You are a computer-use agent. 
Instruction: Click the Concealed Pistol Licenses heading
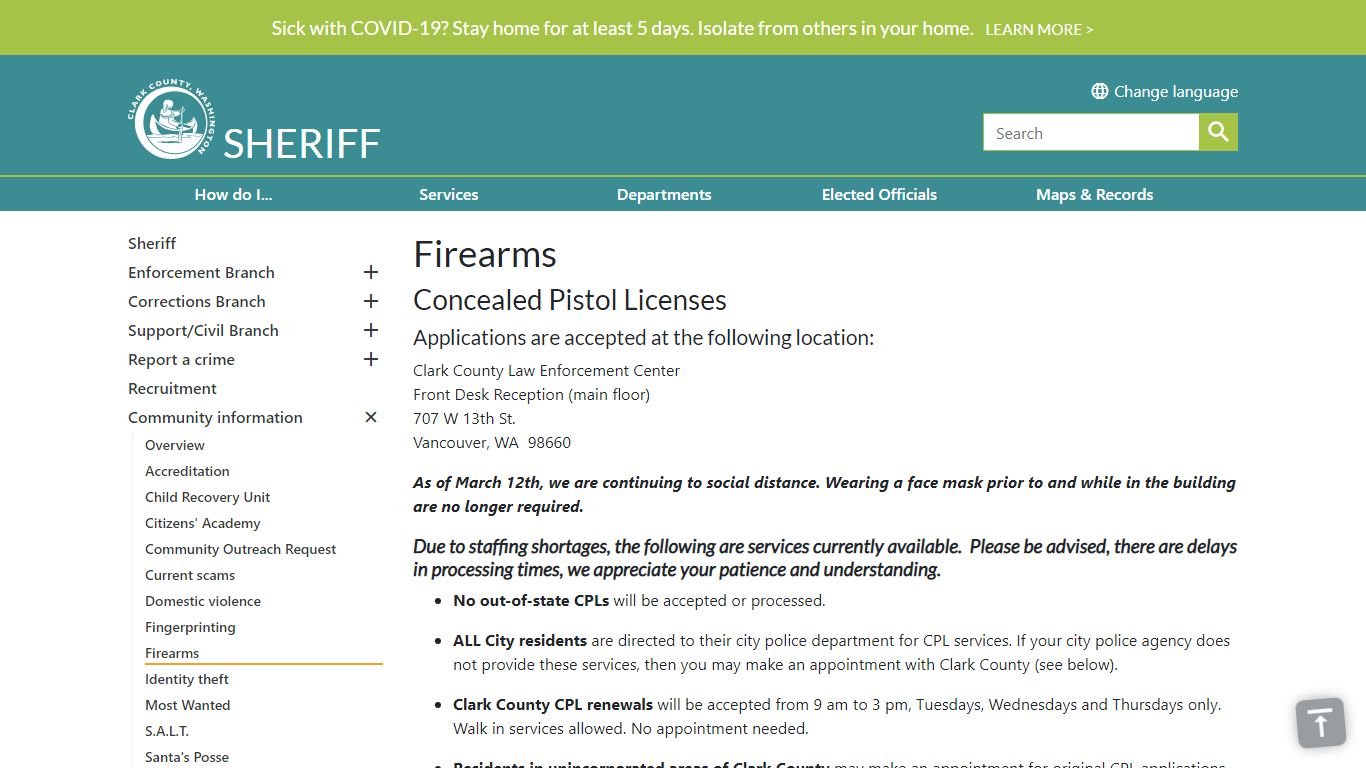[570, 300]
